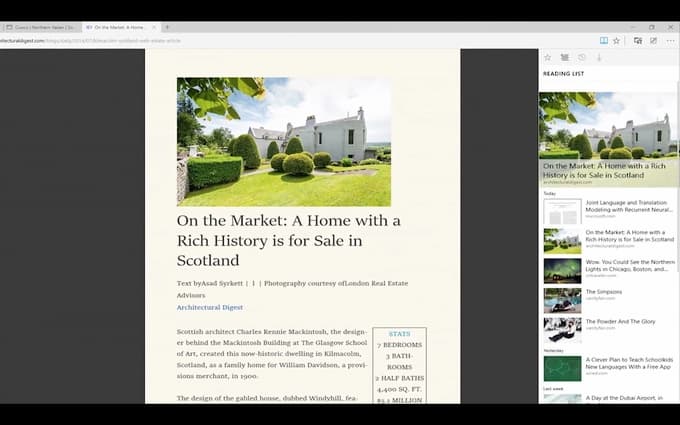Click the Windyhill house photo in article

[284, 142]
